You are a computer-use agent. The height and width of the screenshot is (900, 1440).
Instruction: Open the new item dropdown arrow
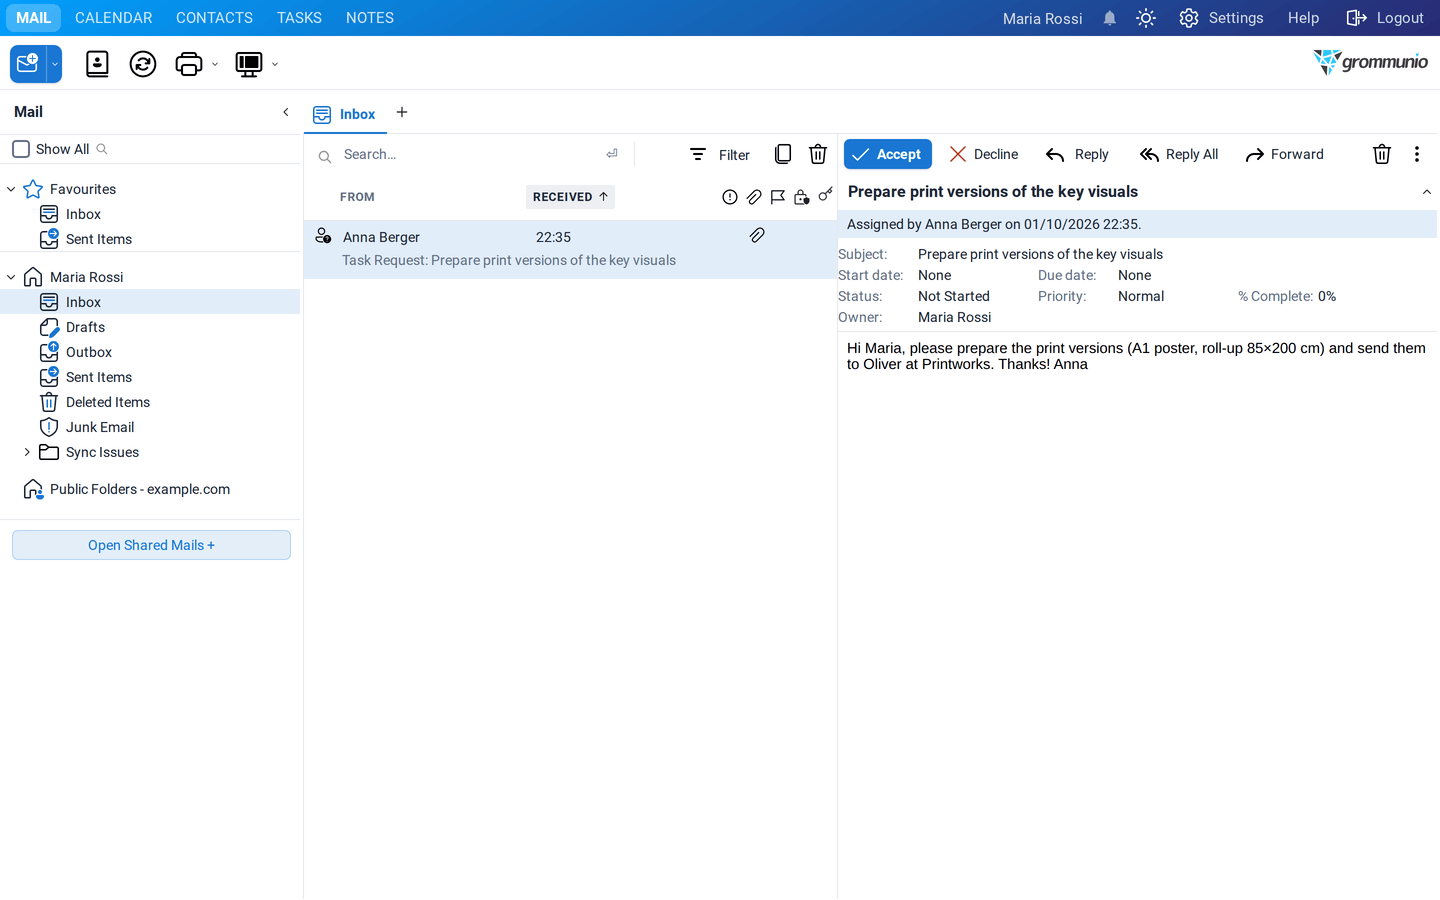[55, 64]
